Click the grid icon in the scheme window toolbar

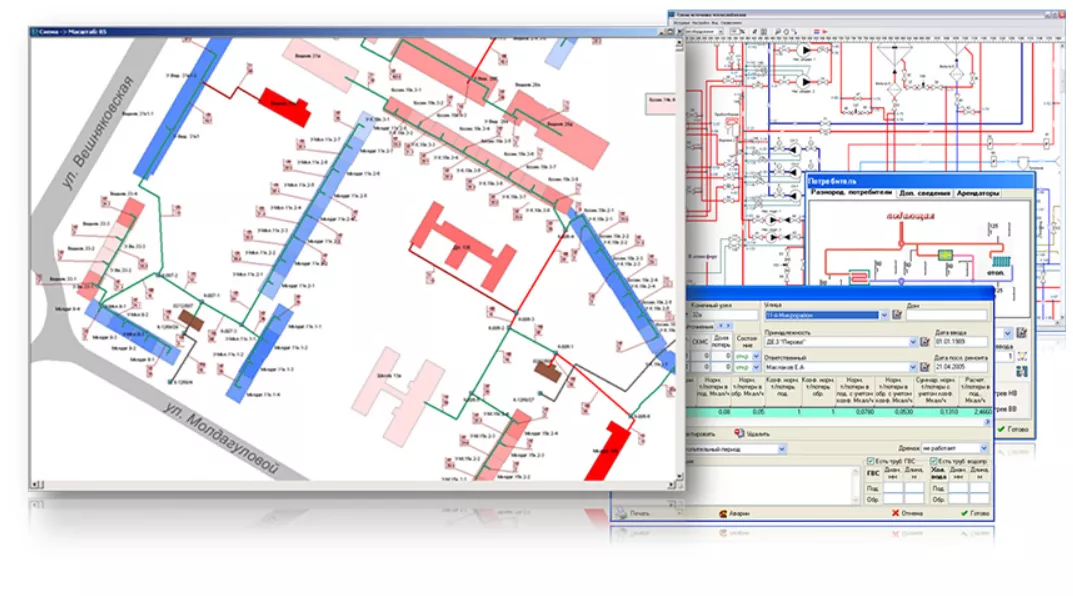click(x=764, y=31)
